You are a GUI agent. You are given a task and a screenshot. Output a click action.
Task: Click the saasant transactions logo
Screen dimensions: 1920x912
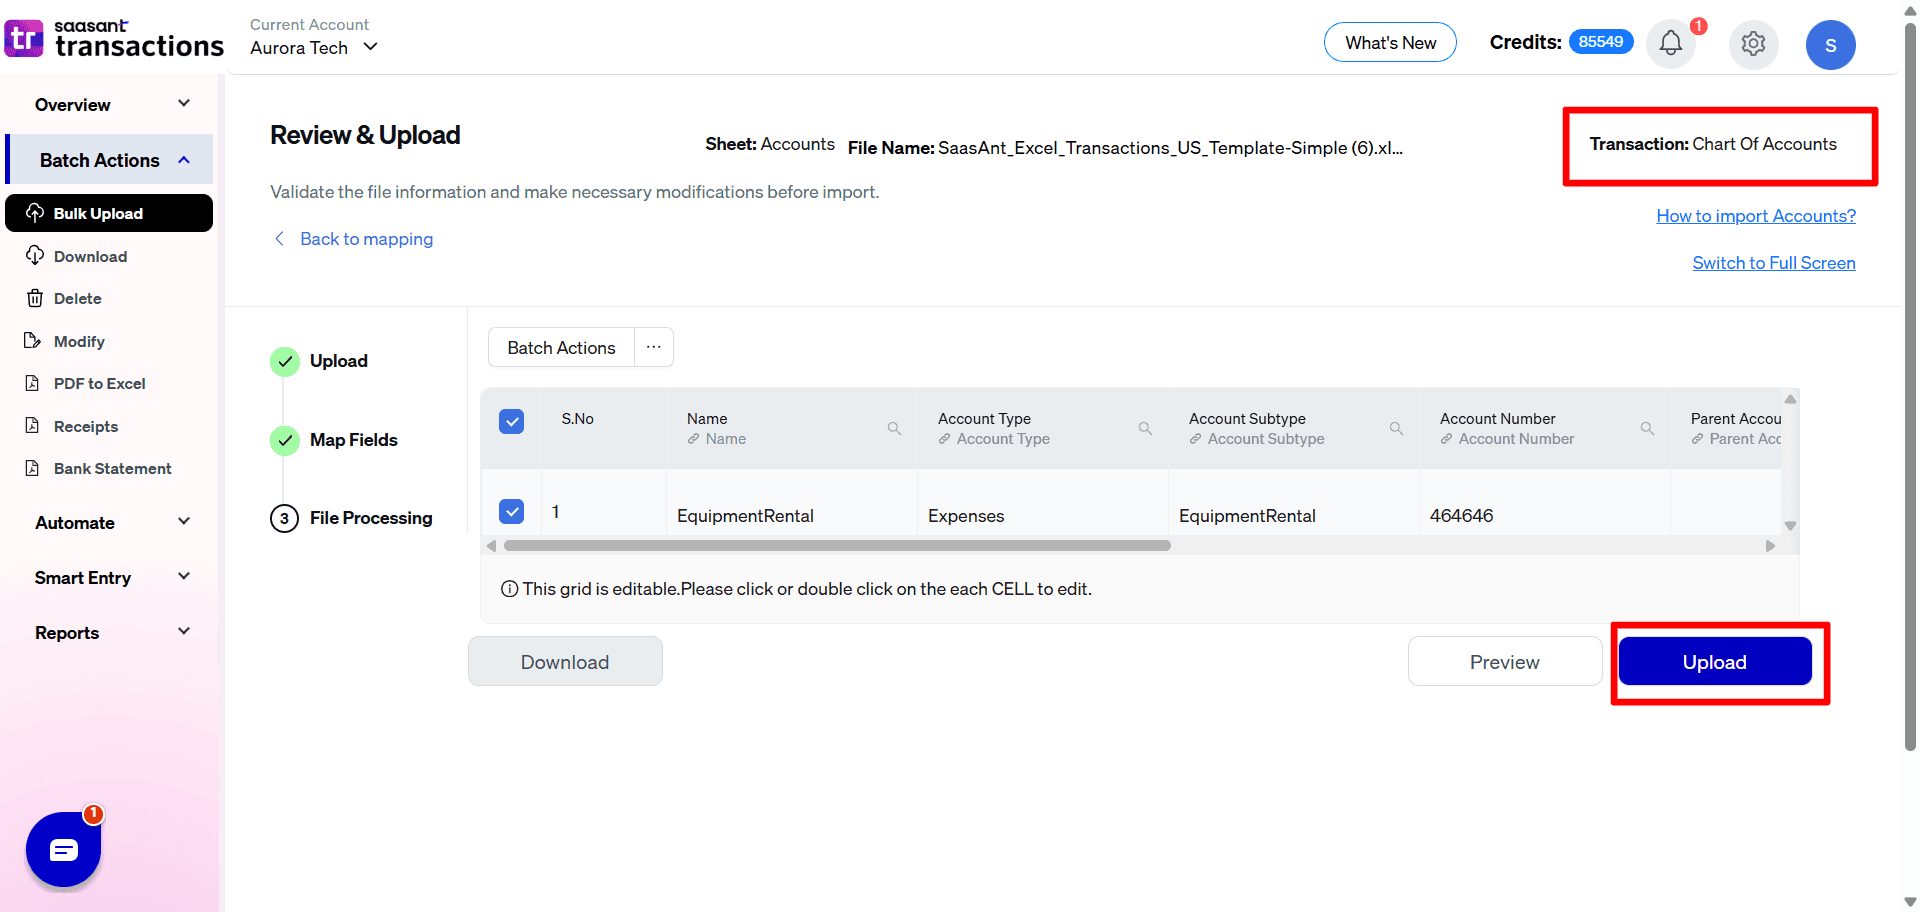(114, 38)
